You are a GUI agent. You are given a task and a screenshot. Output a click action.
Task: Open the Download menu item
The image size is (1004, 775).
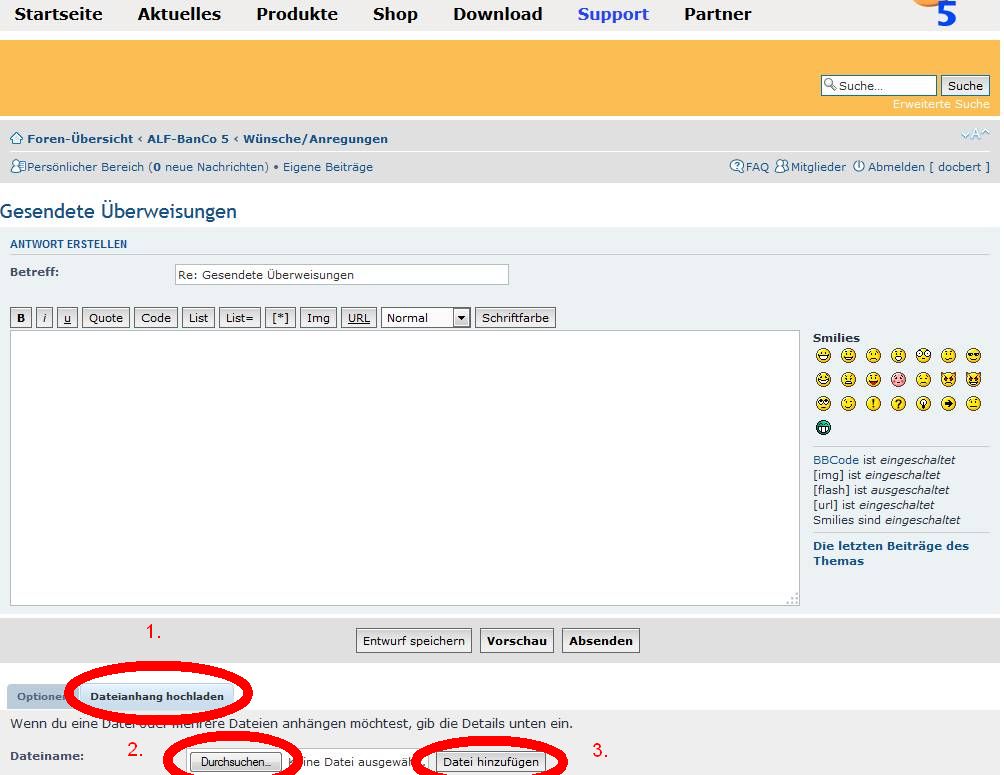(x=498, y=14)
